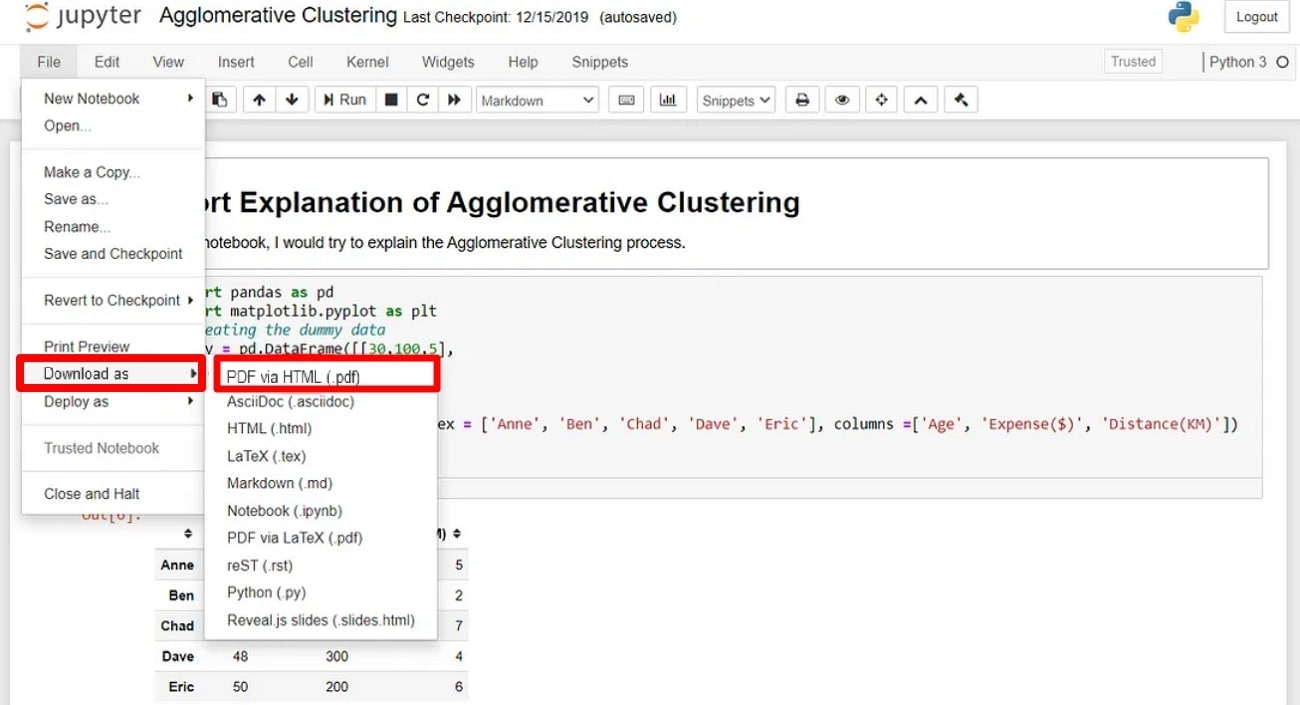Select Save and Checkpoint
Screen dimensions: 1300x705
113,254
